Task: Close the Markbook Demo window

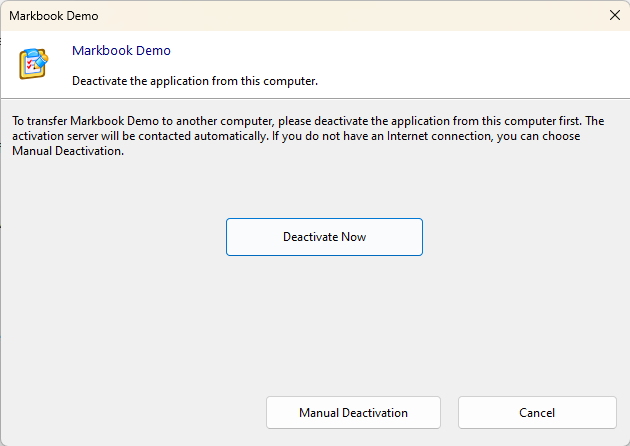Action: [614, 16]
